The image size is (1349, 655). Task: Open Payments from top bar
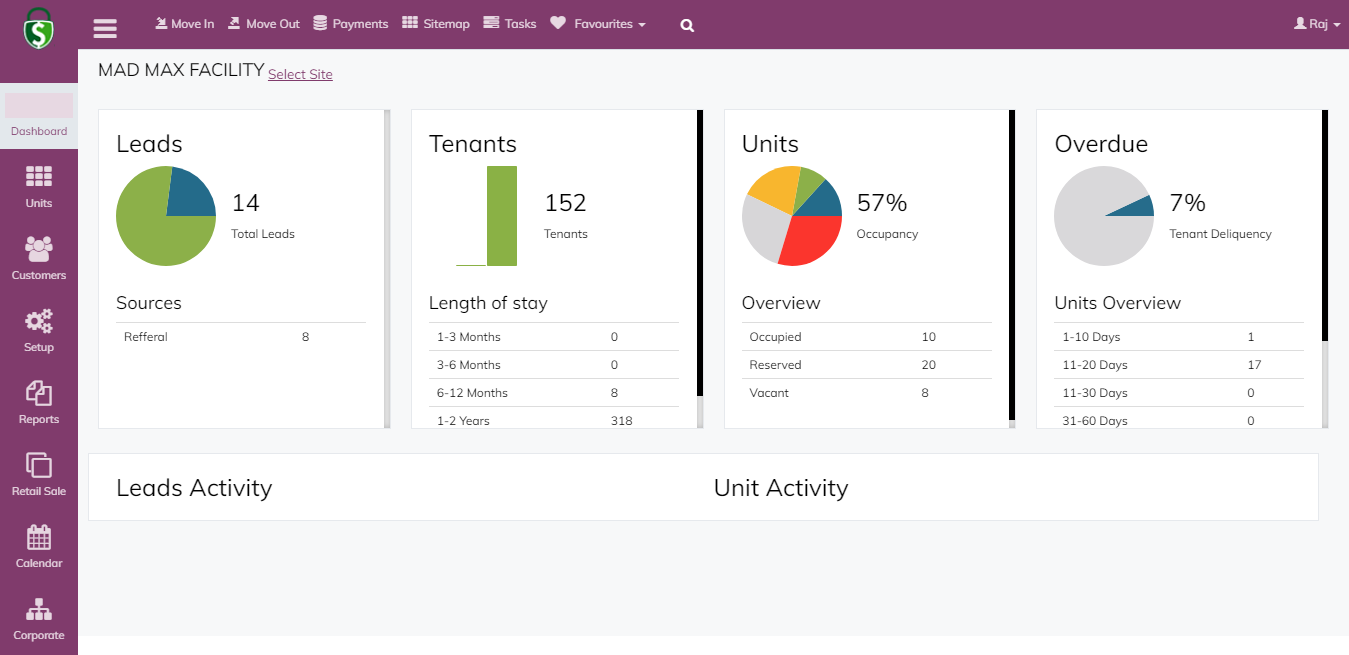coord(350,23)
